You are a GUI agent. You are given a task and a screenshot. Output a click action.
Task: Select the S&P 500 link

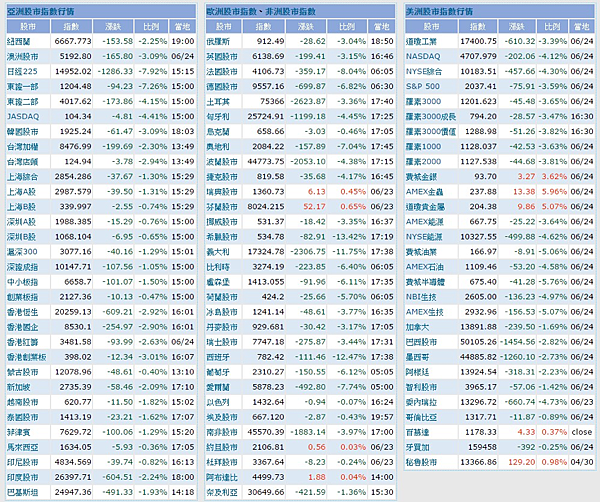(x=423, y=86)
